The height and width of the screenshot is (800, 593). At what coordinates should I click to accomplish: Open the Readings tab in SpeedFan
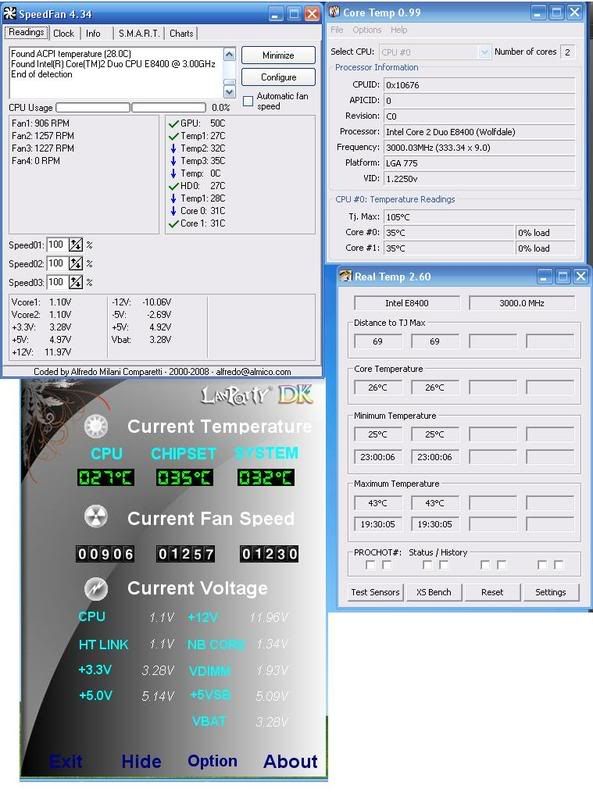pos(27,32)
